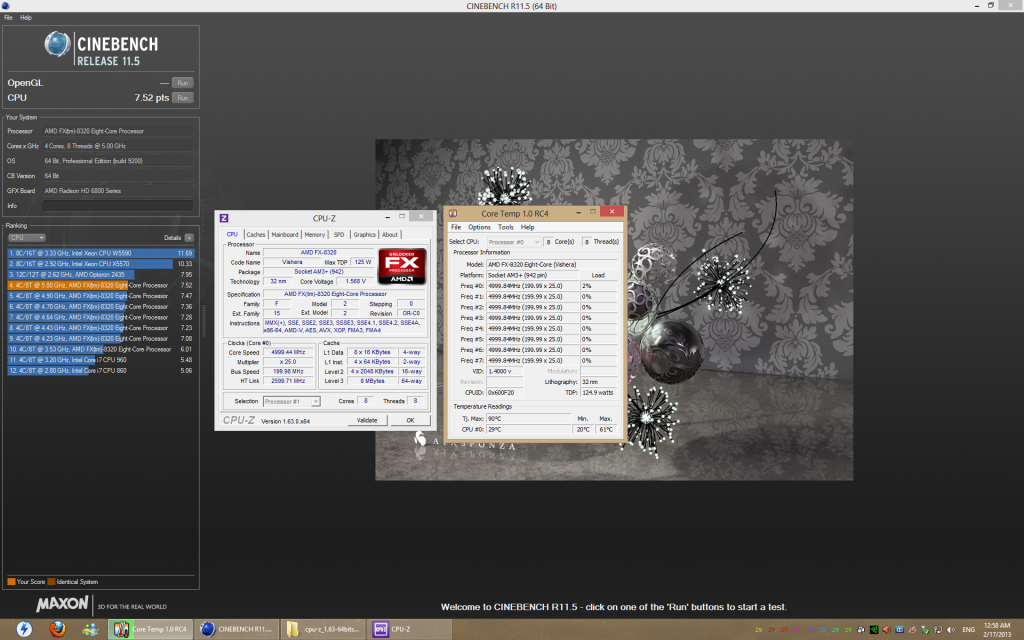Viewport: 1024px width, 640px height.
Task: Click the AMD FX processor logo in CPU-Z
Action: pos(402,266)
